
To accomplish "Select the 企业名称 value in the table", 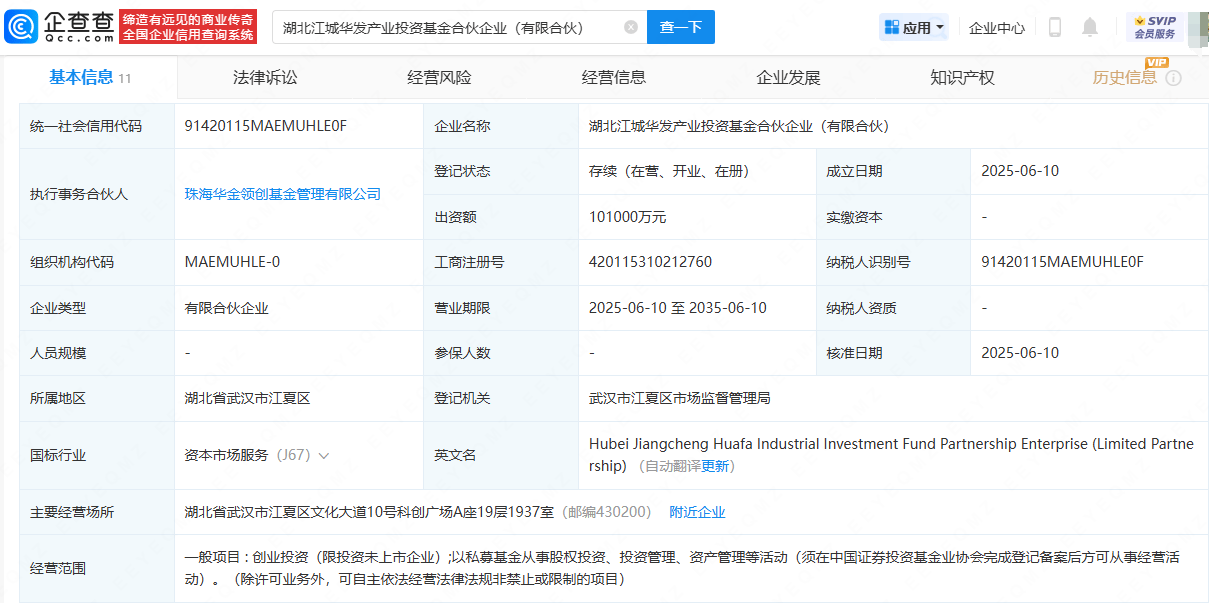I will 739,126.
